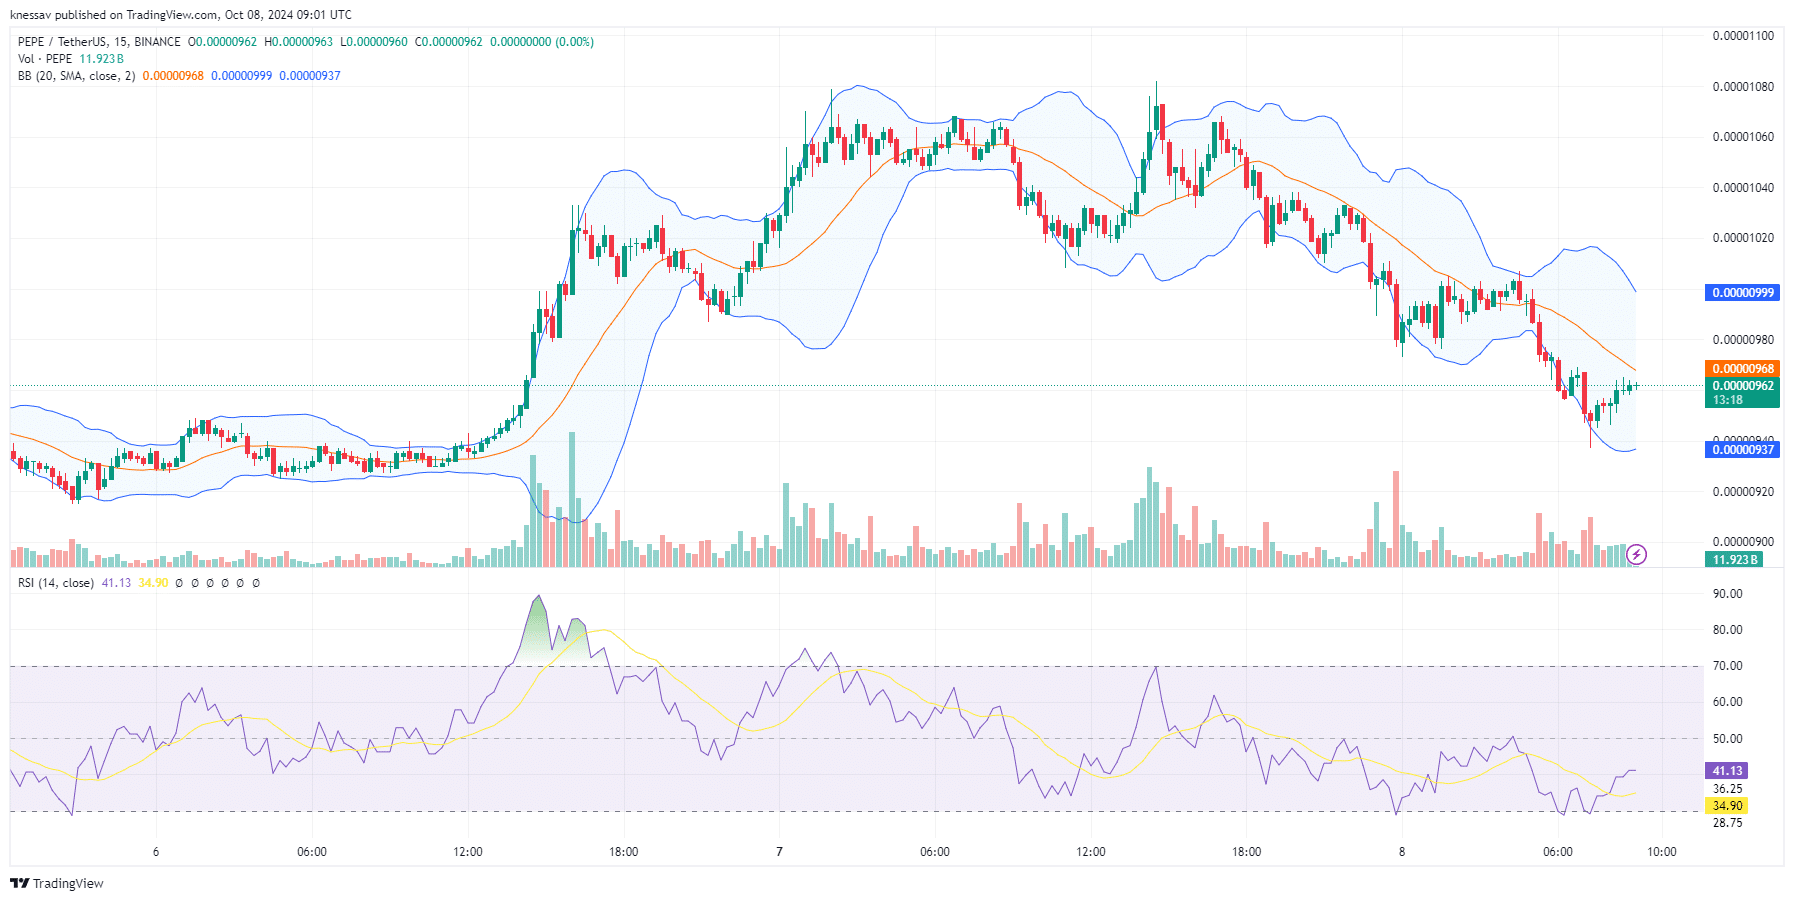Click the orange BB basis value 0.00000968 in legend
Screen dimensions: 1794x901
click(173, 76)
